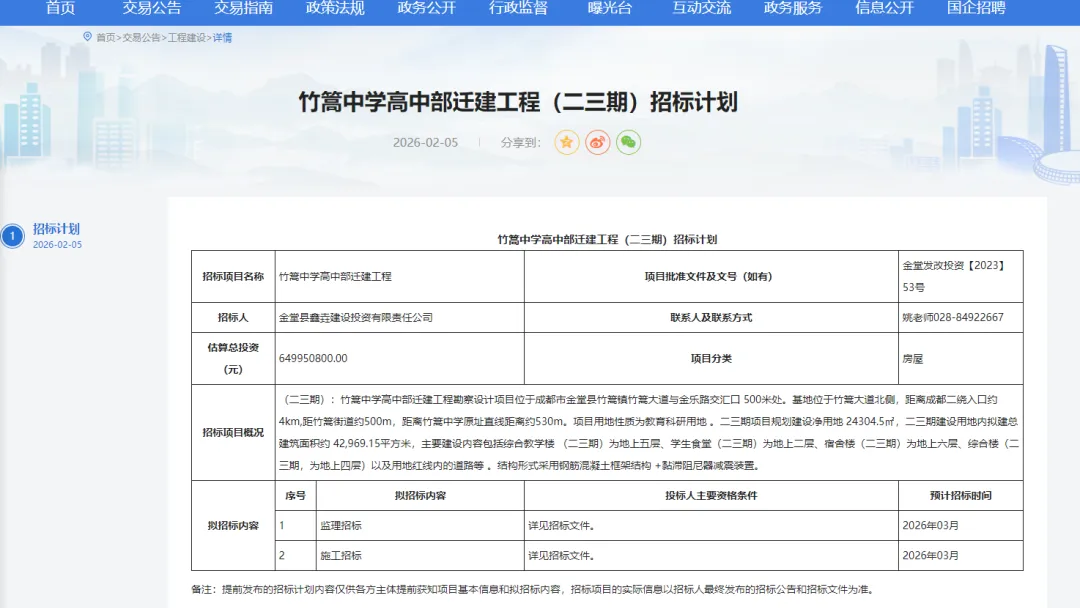Open 互动交流 navigation menu
Screen dimensions: 1080x608
click(x=701, y=8)
